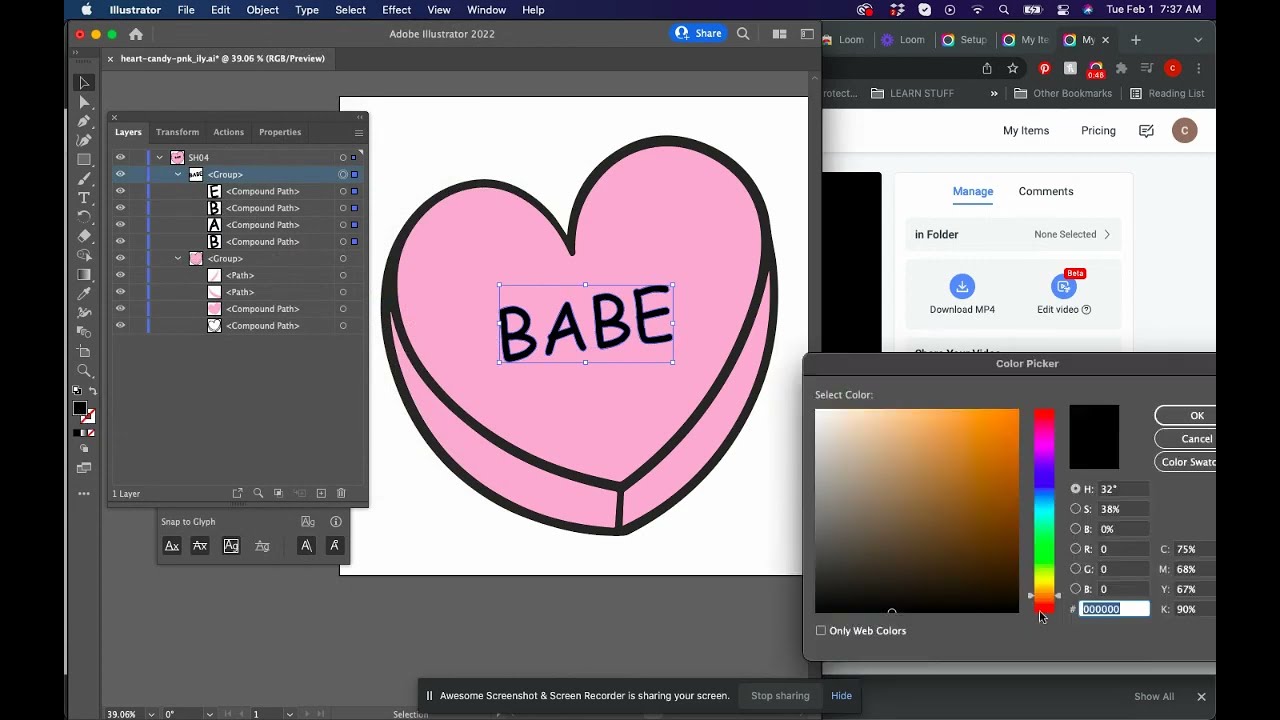The image size is (1280, 720).
Task: Click Illustrator Home icon
Action: coord(136,34)
